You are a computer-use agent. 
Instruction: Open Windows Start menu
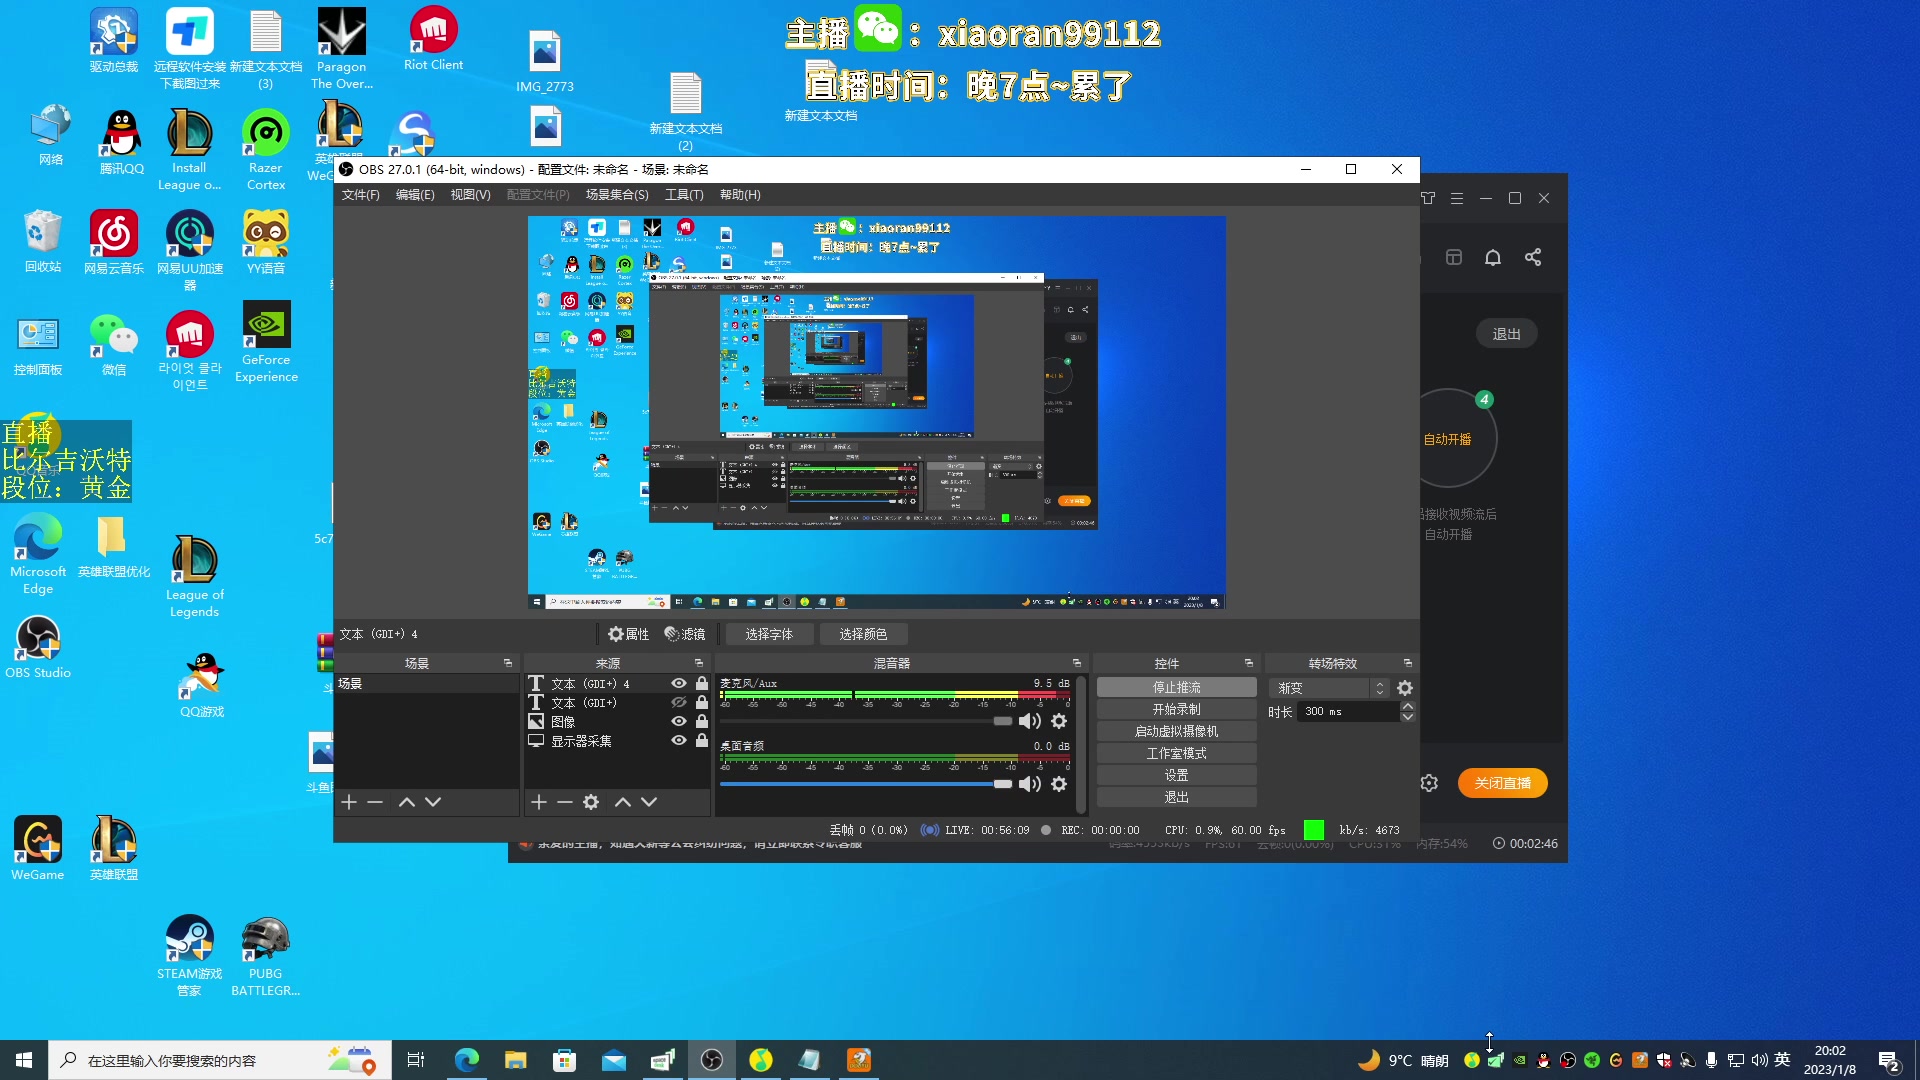click(x=24, y=1060)
